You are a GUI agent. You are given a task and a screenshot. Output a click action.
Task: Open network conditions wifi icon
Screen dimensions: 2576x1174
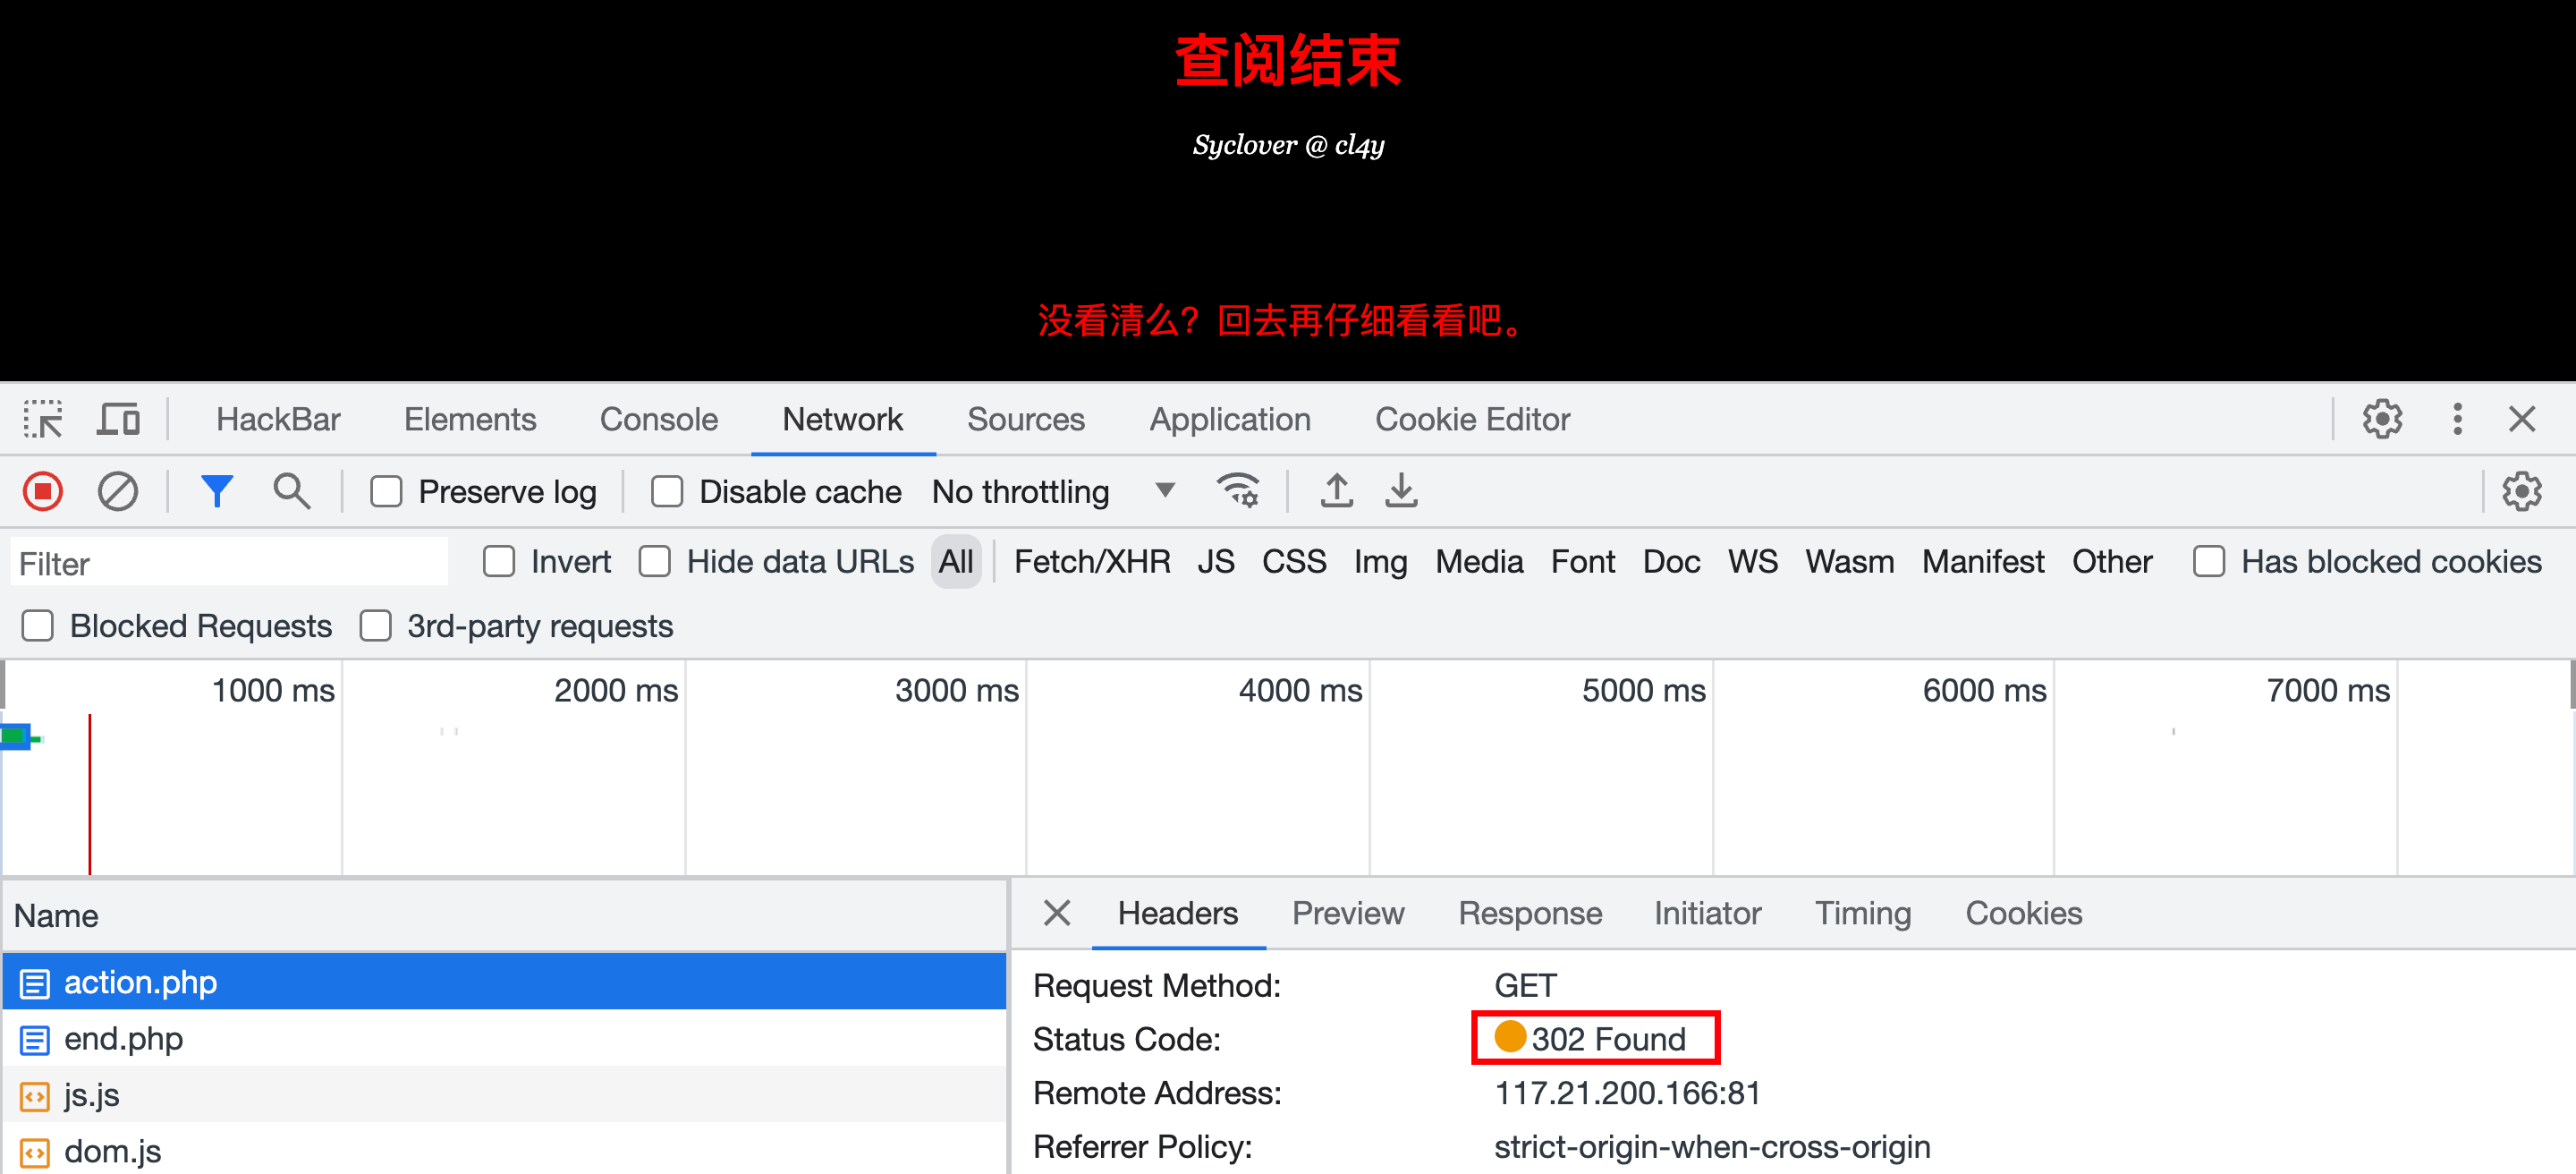tap(1238, 491)
